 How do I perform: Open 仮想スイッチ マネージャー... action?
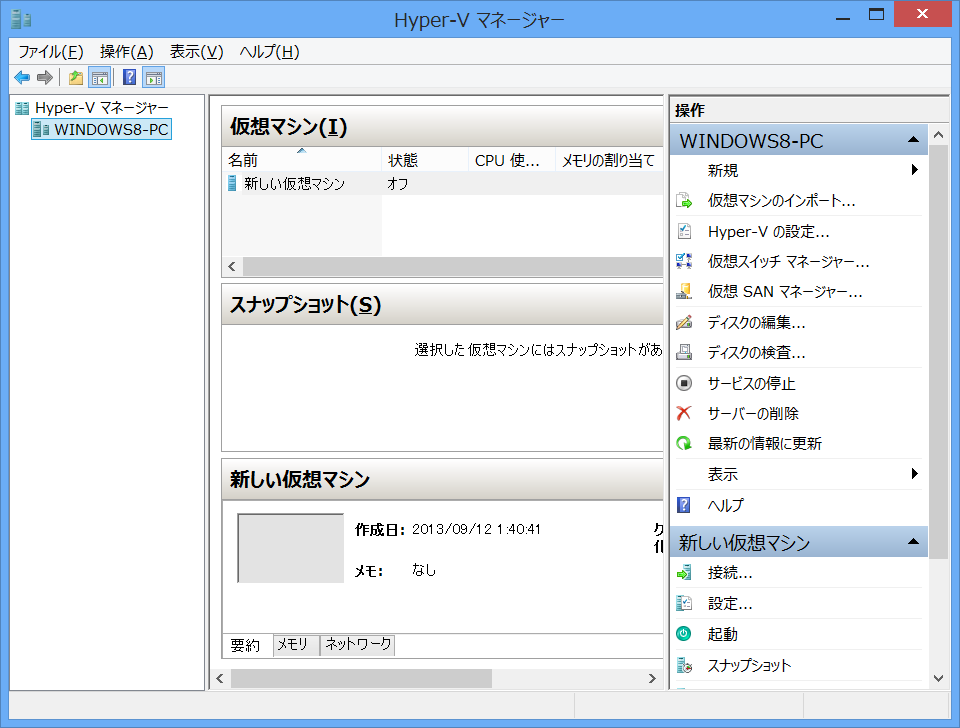[x=789, y=261]
